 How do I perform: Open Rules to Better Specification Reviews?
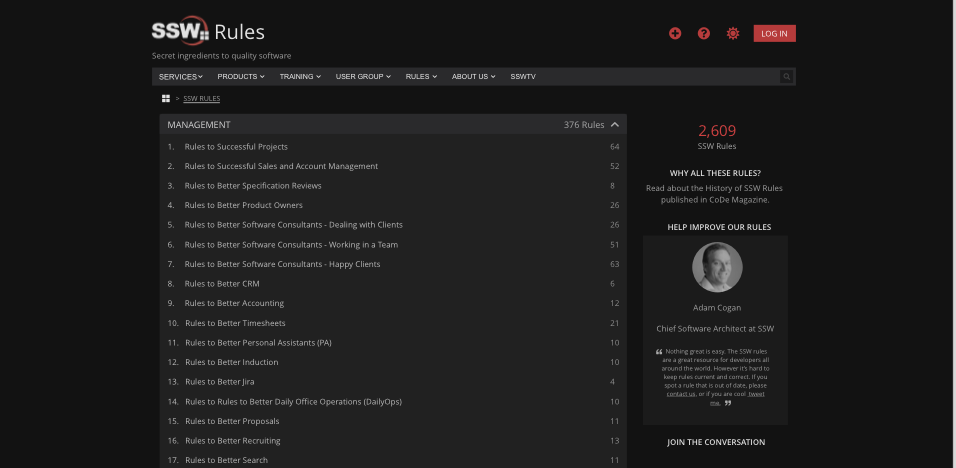[x=253, y=186]
